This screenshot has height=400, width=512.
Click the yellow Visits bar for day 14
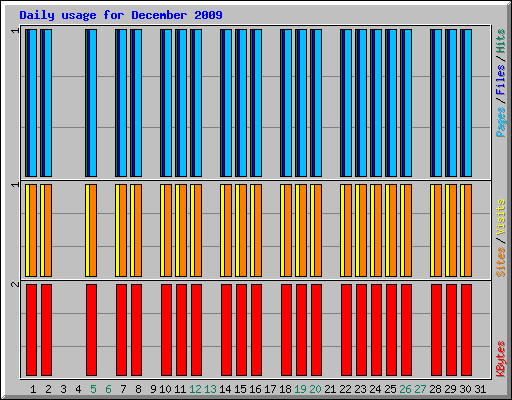[x=222, y=230]
